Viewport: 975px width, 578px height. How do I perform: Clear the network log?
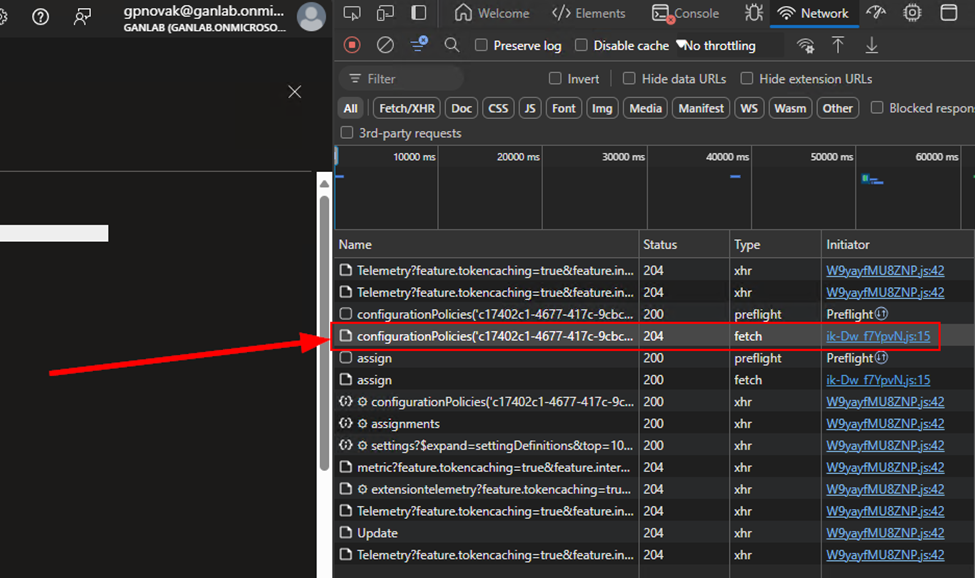(385, 45)
